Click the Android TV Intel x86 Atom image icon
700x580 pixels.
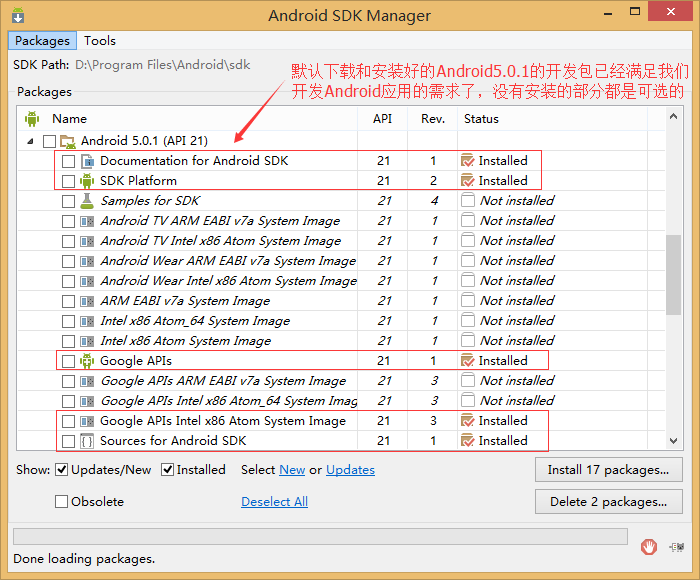(87, 242)
